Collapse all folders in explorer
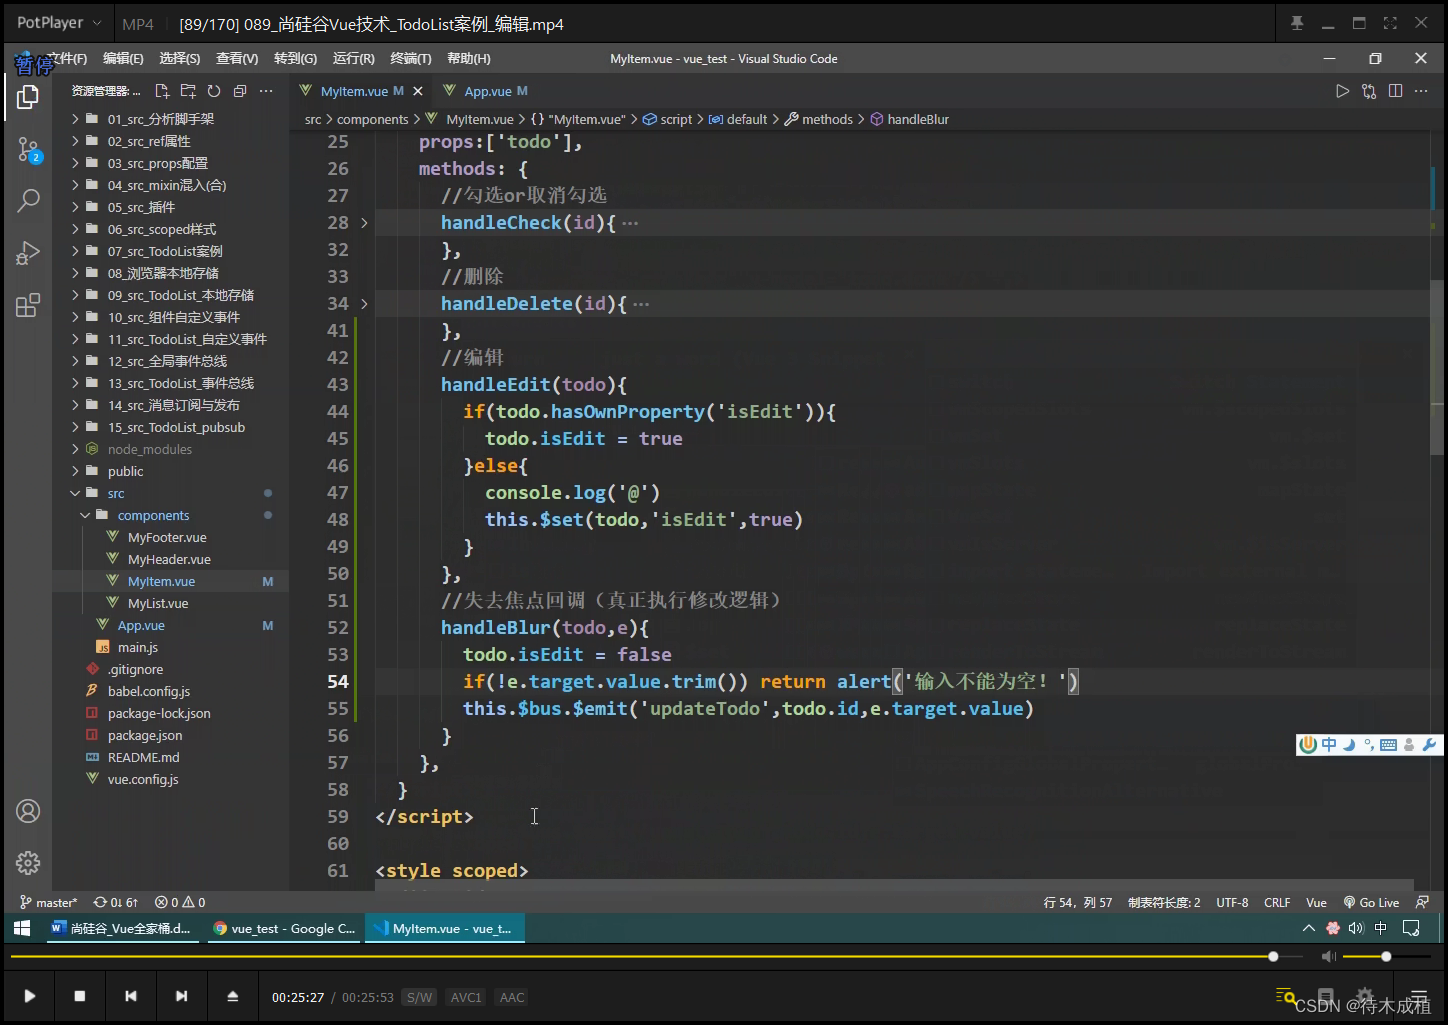 tap(240, 91)
